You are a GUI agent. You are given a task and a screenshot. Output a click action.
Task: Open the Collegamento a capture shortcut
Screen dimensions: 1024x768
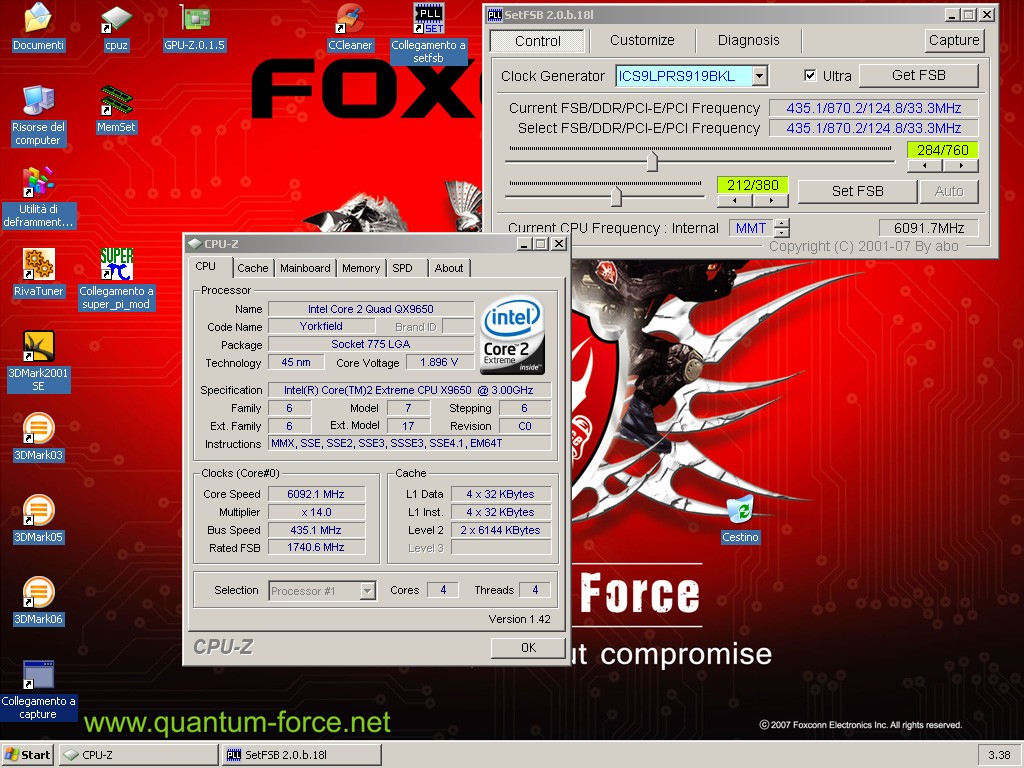click(x=38, y=675)
